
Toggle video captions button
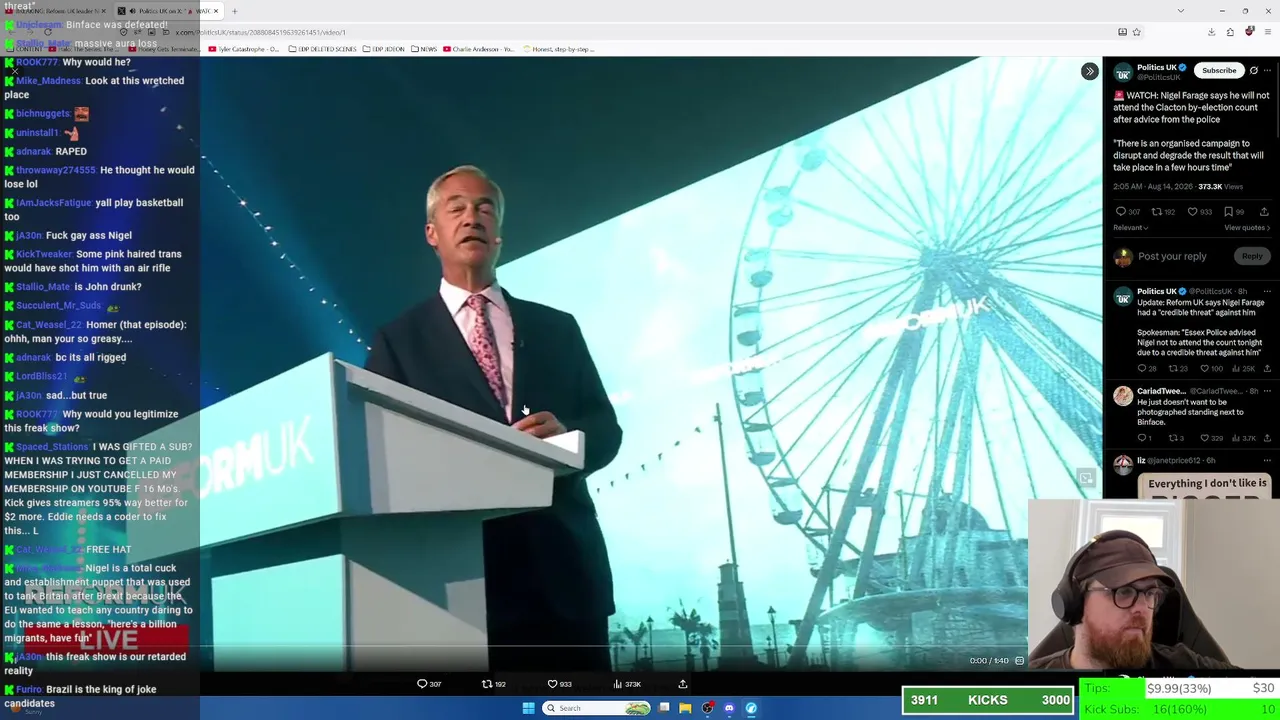(1019, 660)
